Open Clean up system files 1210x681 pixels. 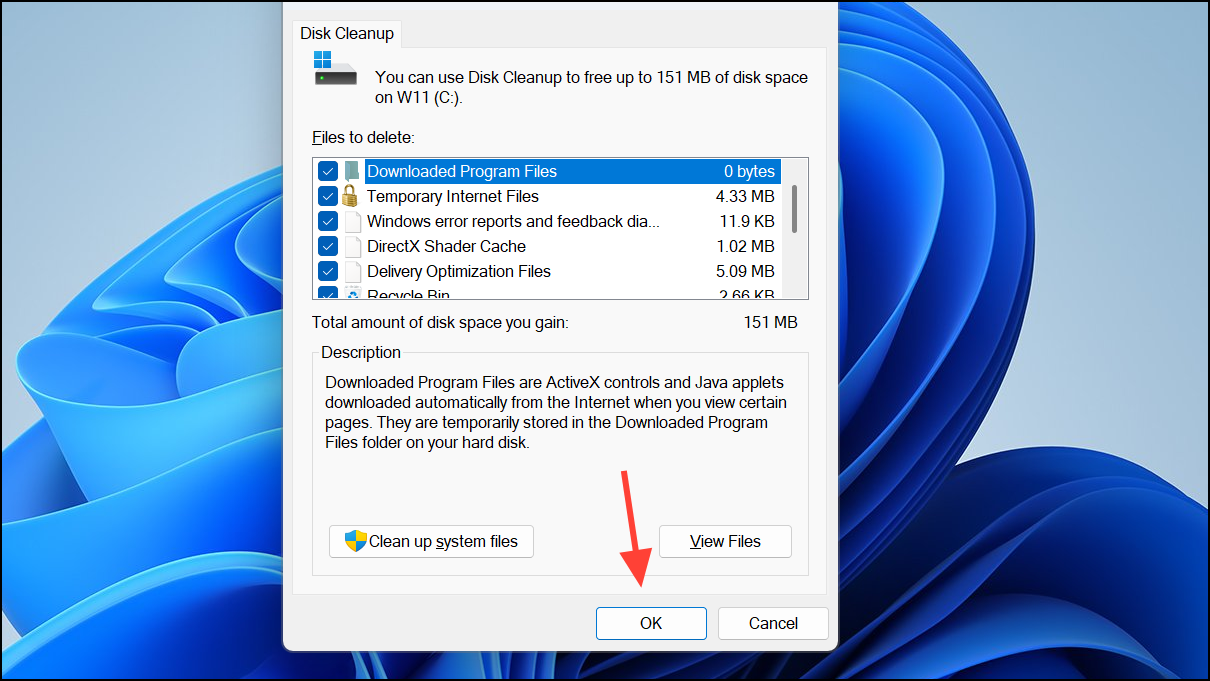coord(431,541)
